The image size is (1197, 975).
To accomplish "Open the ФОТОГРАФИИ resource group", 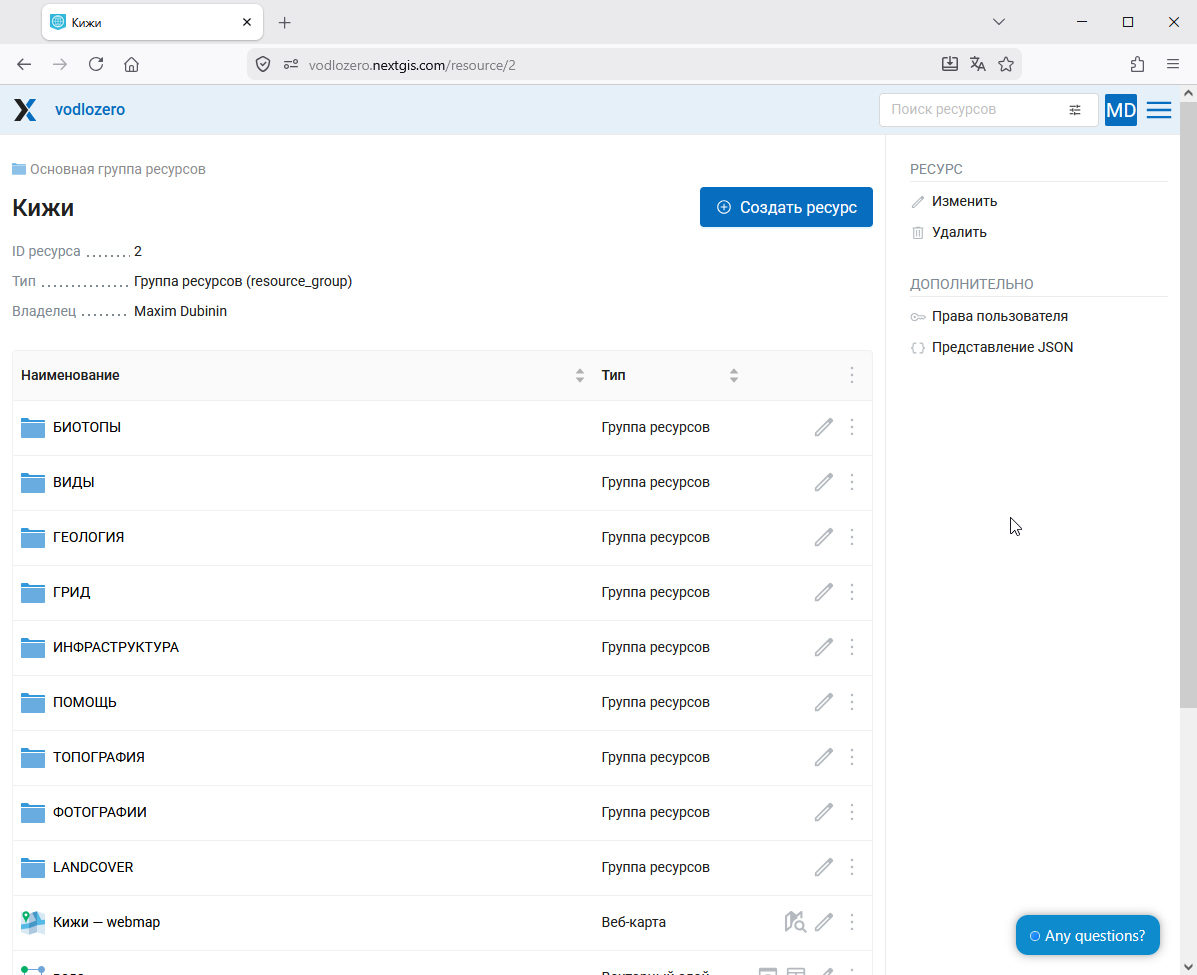I will [100, 812].
